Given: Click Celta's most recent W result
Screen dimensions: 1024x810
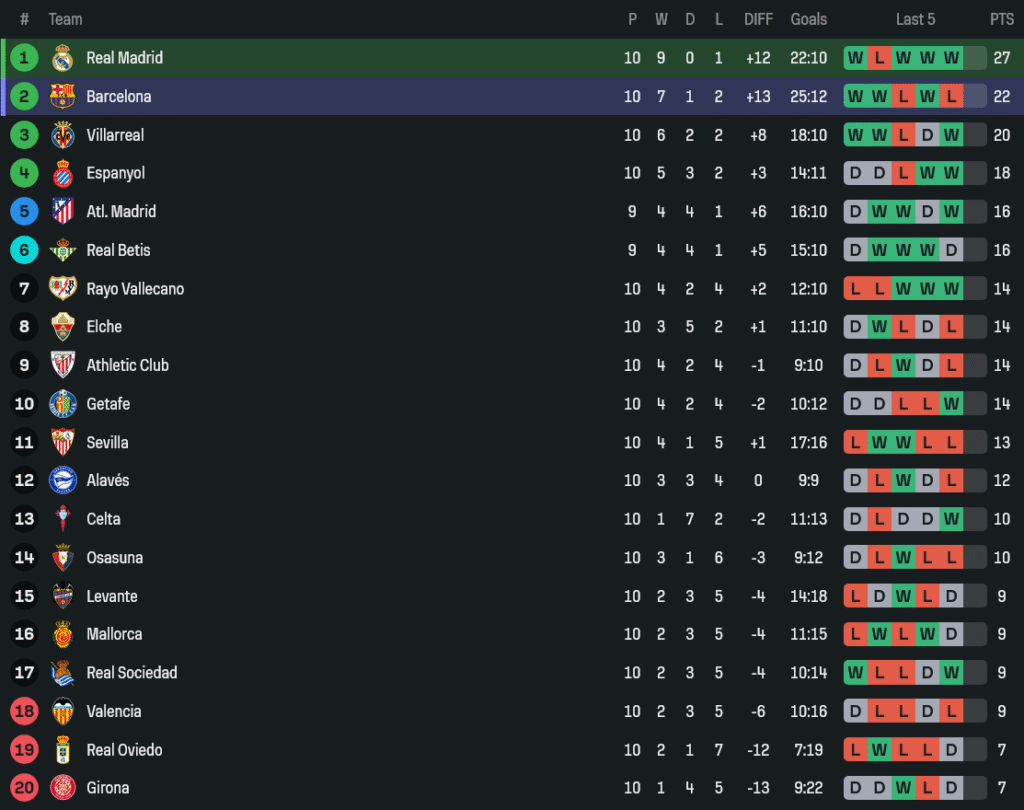Looking at the screenshot, I should (951, 519).
